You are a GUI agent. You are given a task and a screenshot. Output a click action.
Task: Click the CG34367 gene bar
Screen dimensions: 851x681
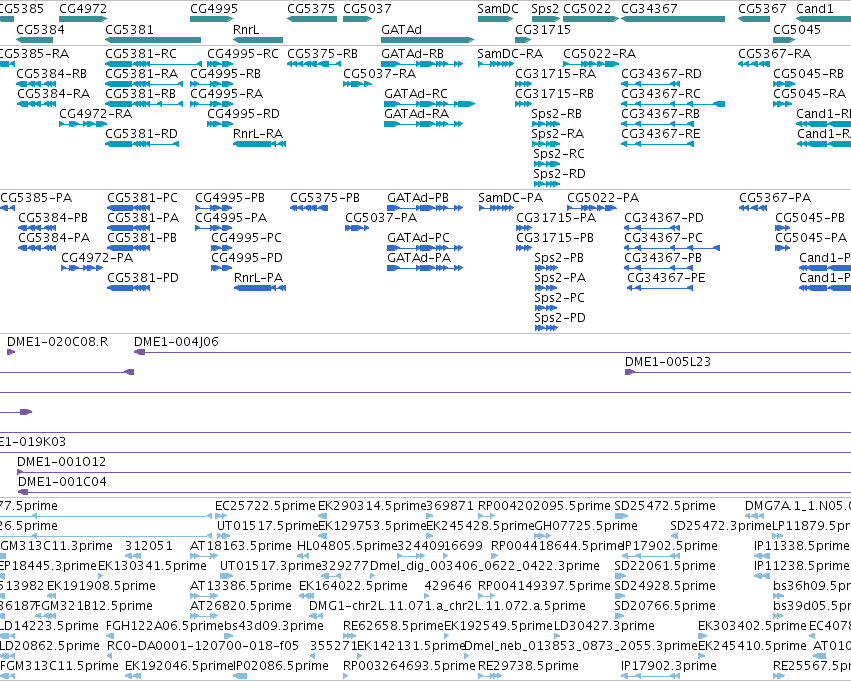[x=673, y=19]
